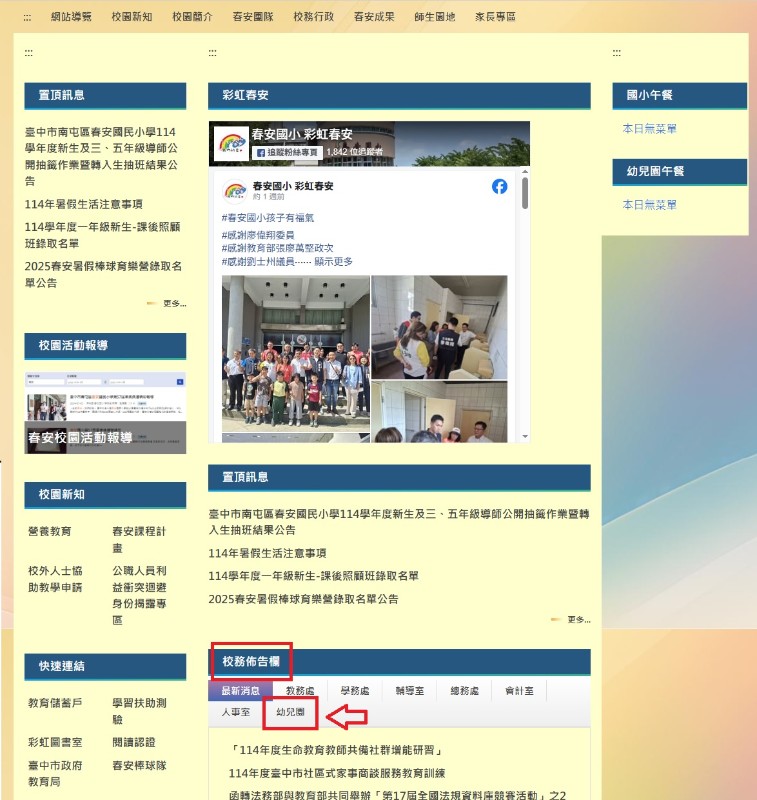Expand the 師生園地 navigation menu
This screenshot has height=800, width=757.
(434, 17)
